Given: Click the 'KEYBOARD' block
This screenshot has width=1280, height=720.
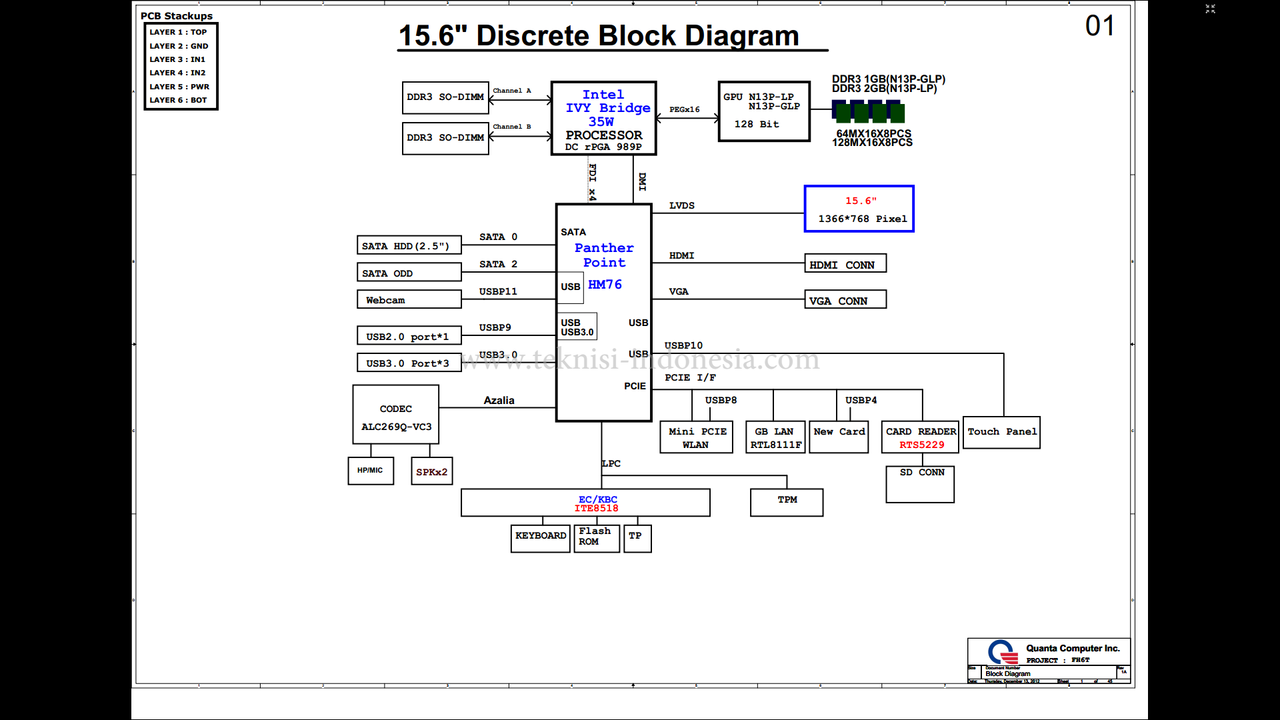Looking at the screenshot, I should pyautogui.click(x=541, y=538).
